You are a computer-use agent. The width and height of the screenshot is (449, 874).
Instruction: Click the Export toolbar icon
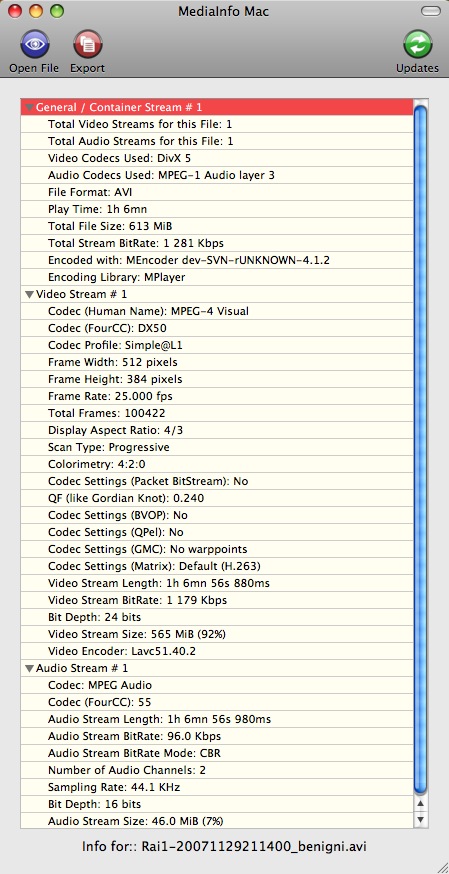[x=87, y=44]
